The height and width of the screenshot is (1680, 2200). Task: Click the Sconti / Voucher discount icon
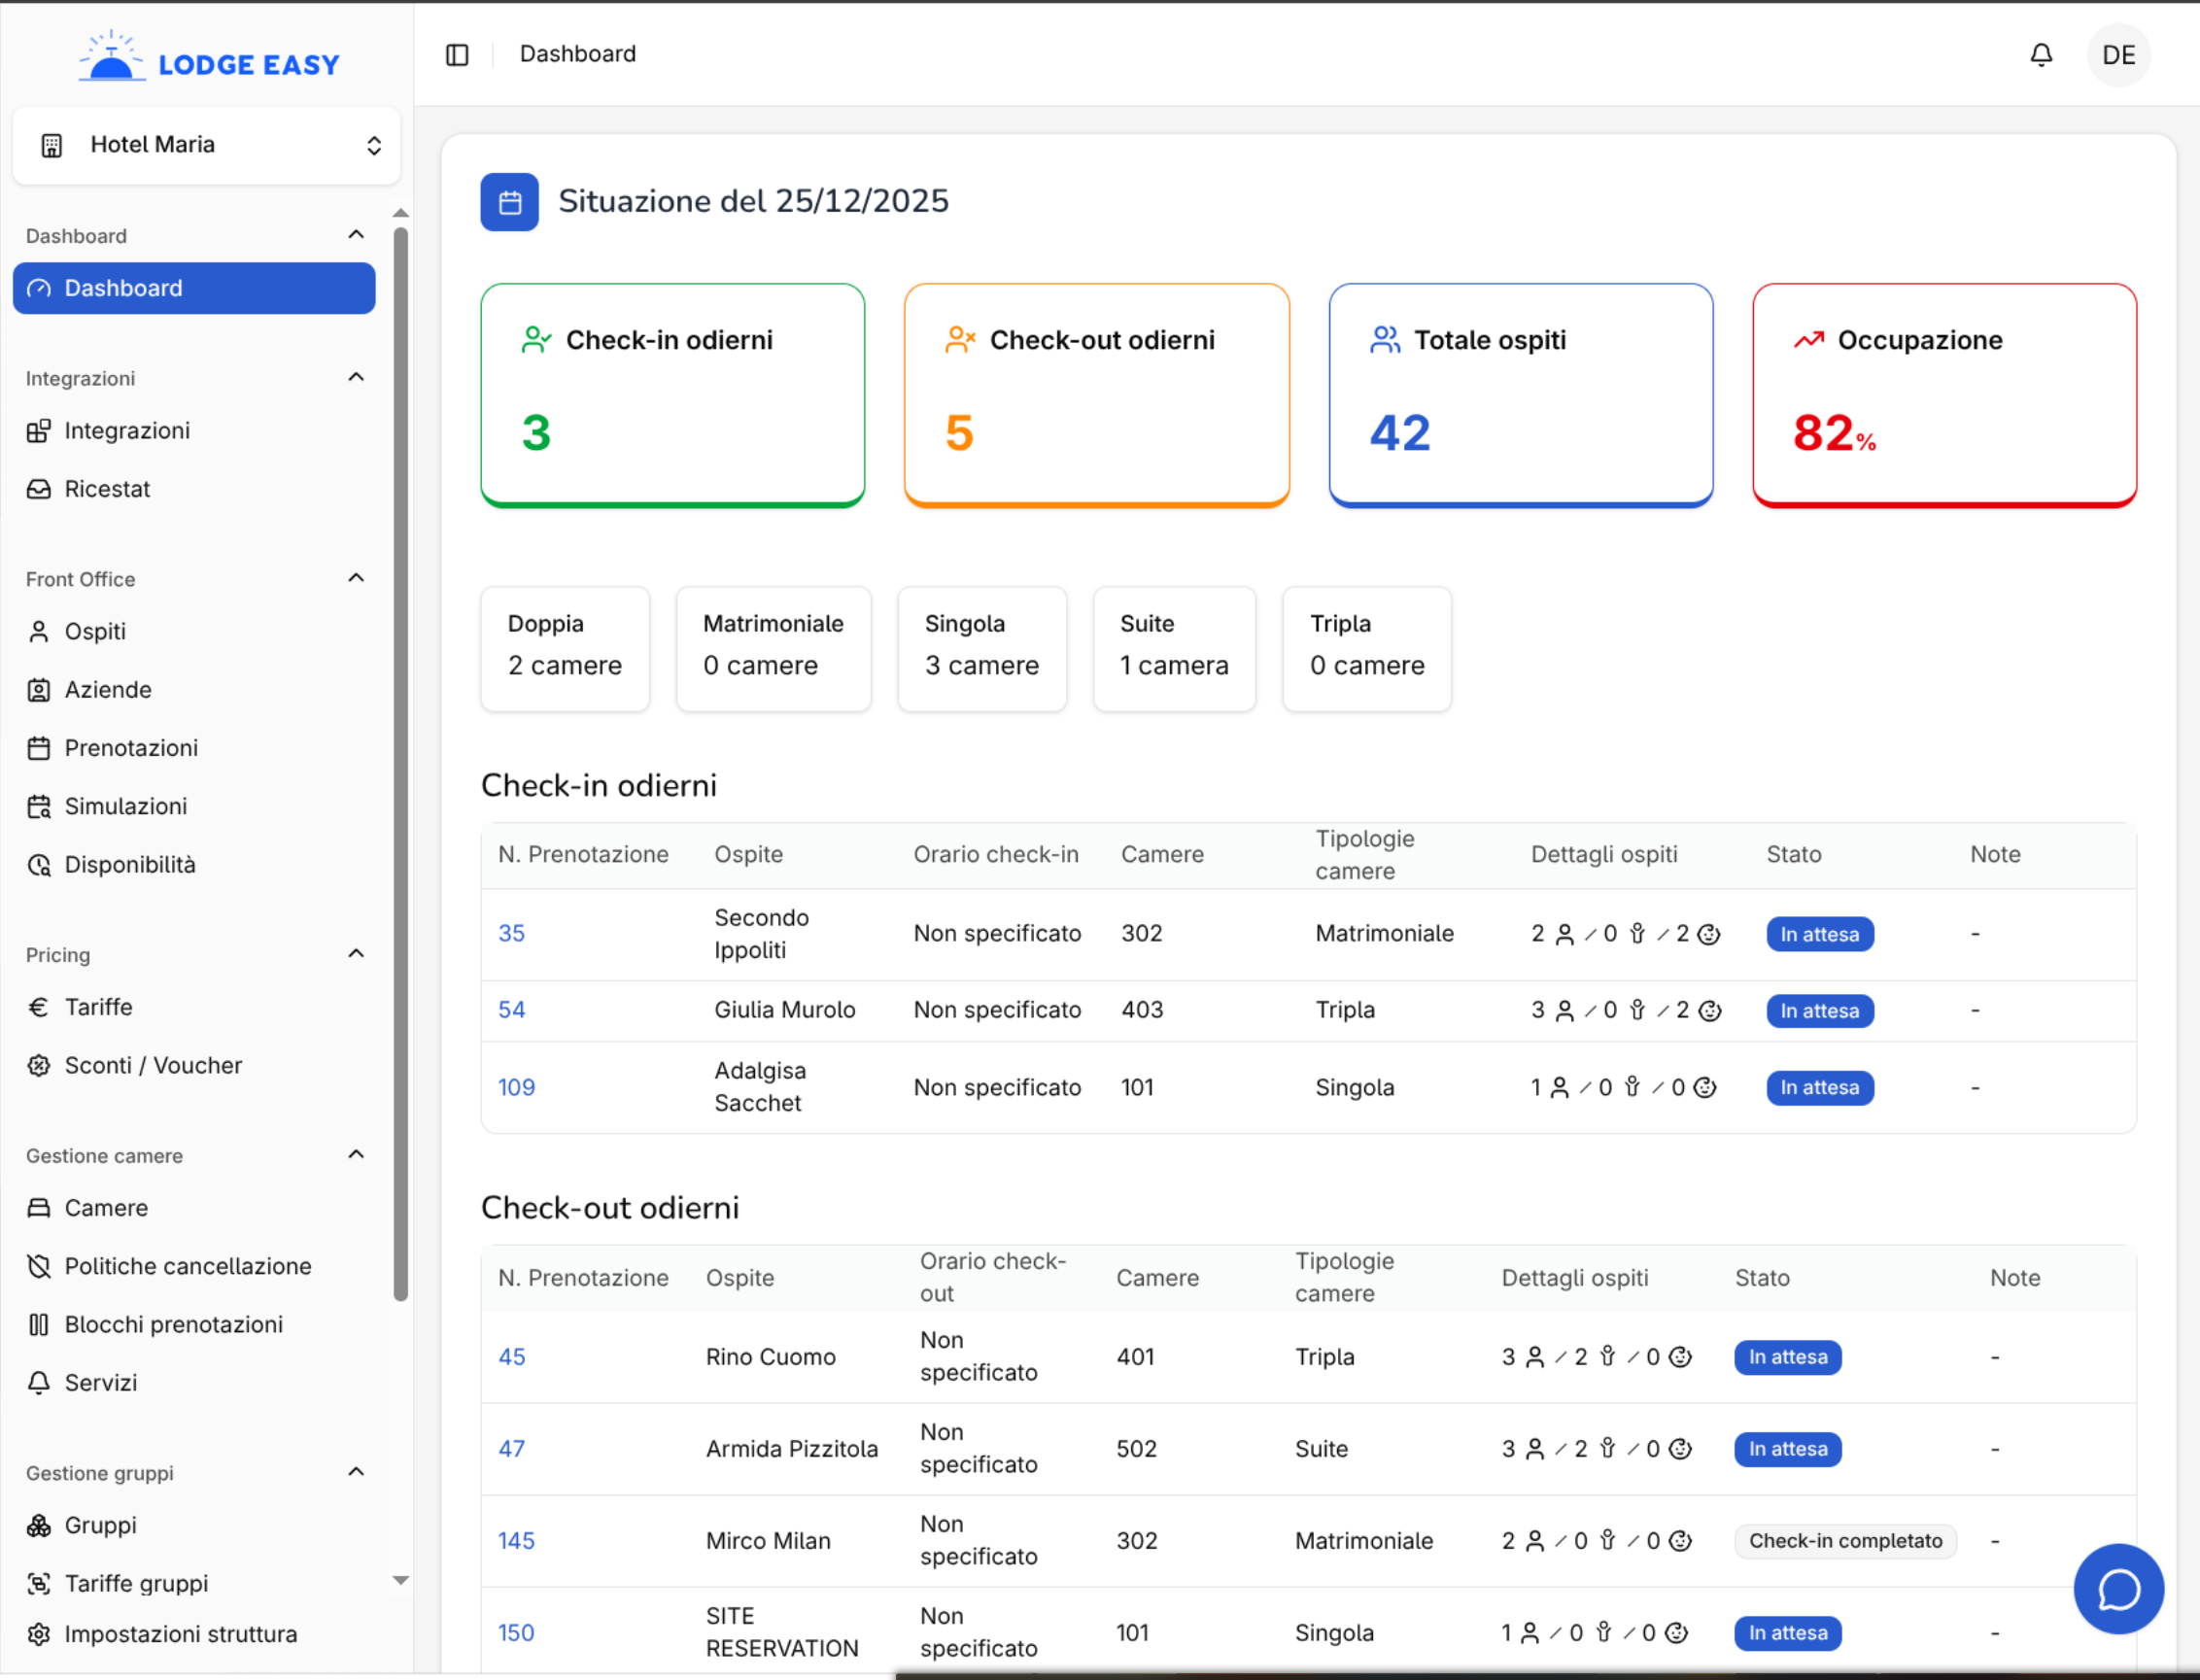click(39, 1065)
